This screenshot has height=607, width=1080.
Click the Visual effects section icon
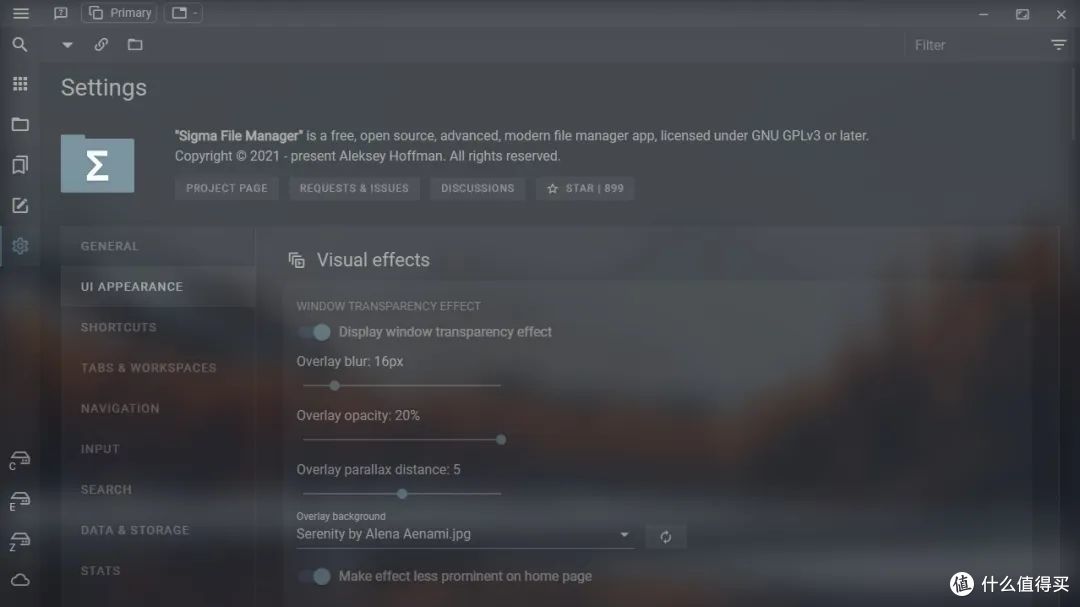pos(297,260)
